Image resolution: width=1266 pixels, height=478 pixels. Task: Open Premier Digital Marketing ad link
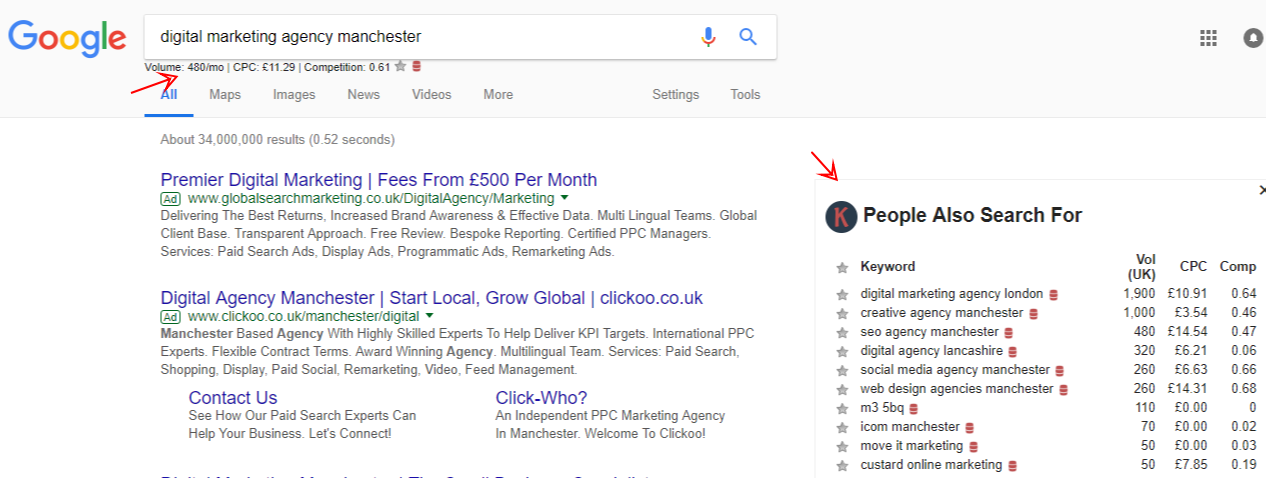(379, 180)
